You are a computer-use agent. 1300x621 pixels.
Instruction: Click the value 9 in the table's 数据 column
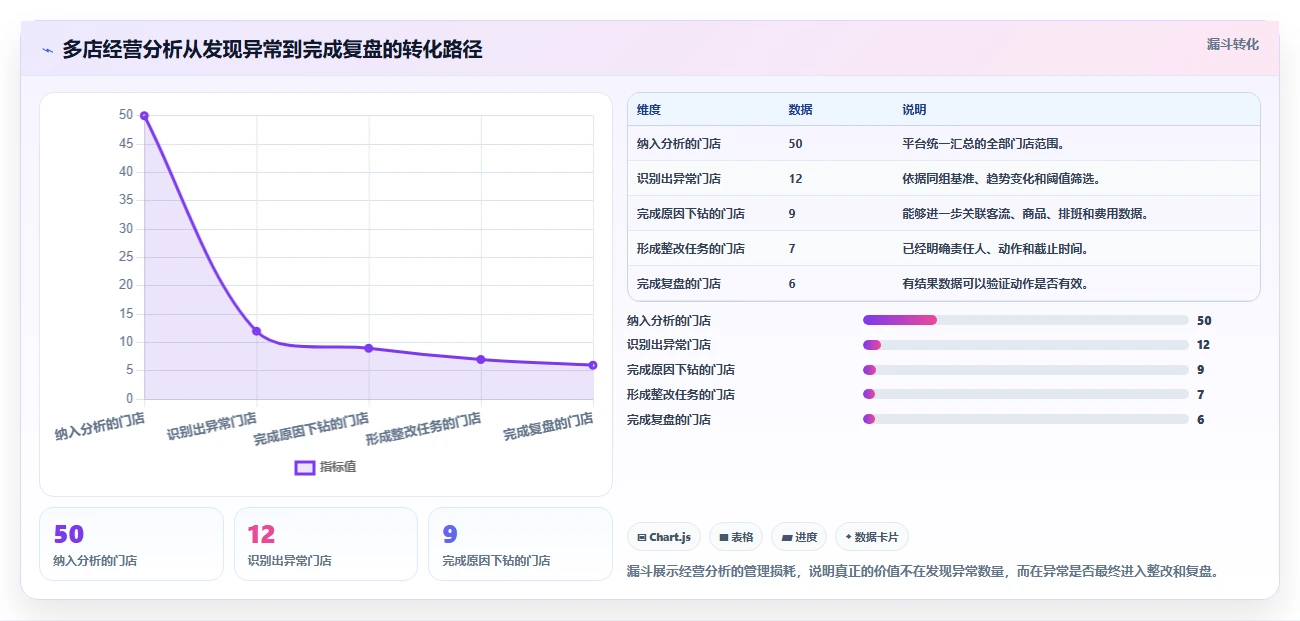coord(792,214)
